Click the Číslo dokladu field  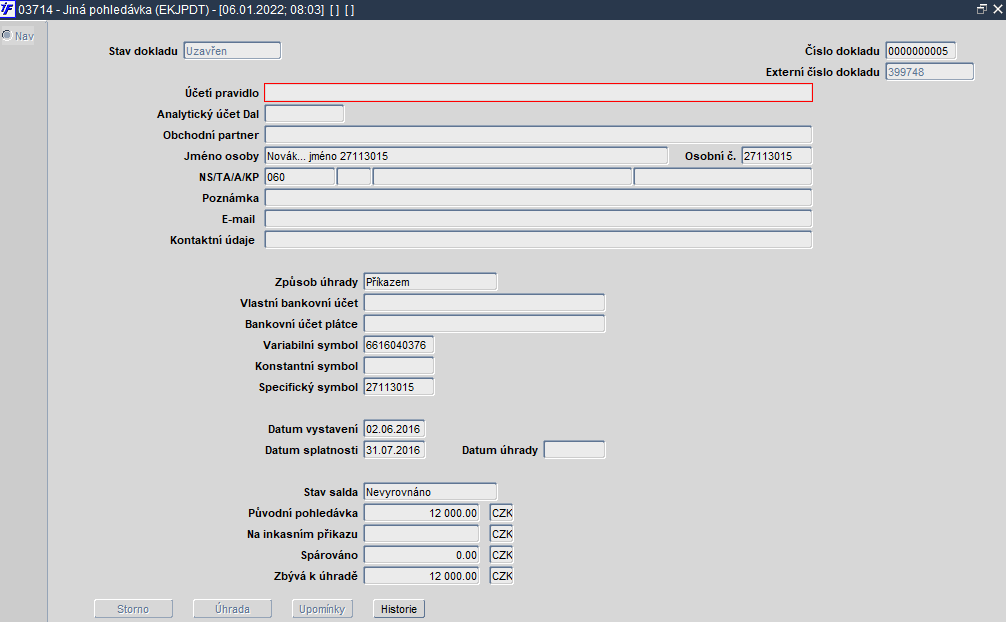pyautogui.click(x=921, y=51)
